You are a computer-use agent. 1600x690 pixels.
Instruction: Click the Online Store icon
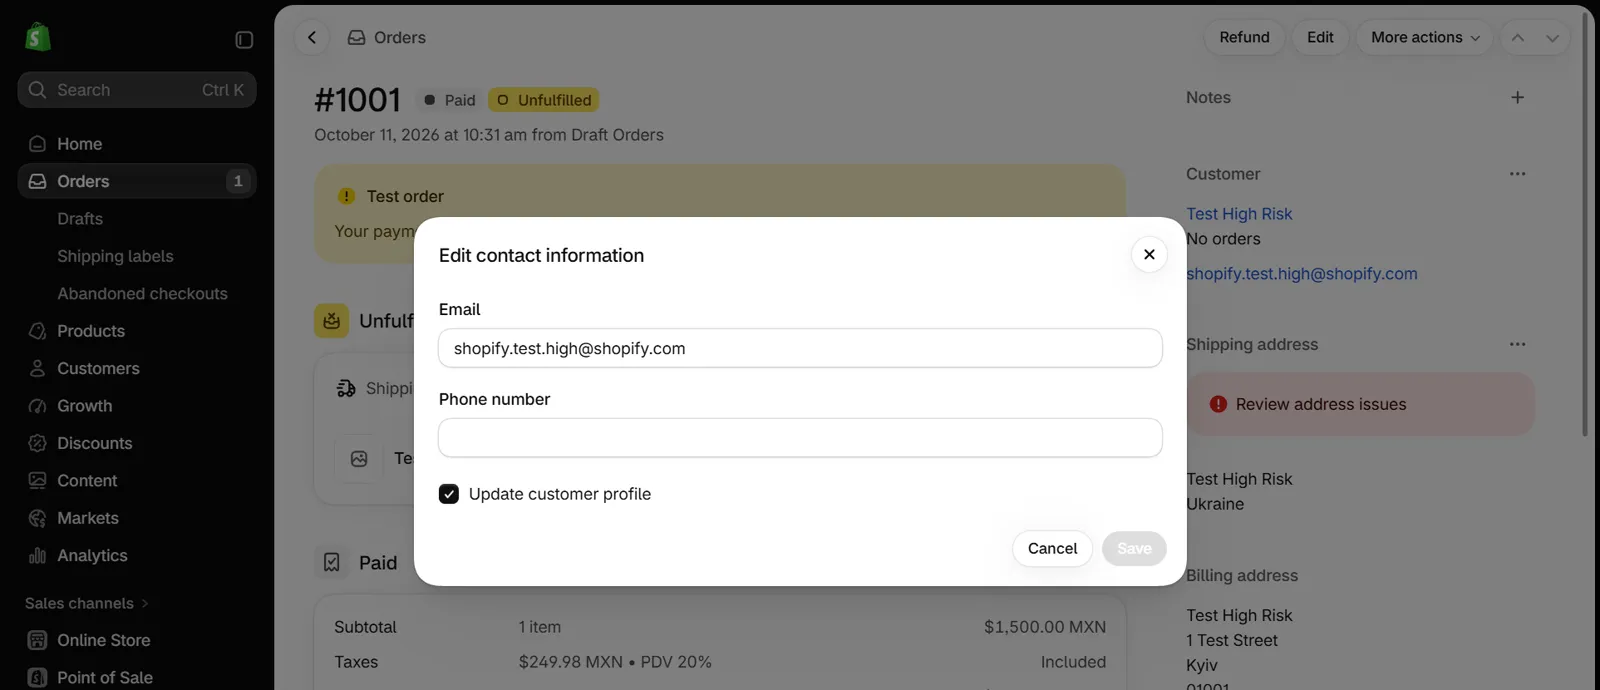[38, 640]
